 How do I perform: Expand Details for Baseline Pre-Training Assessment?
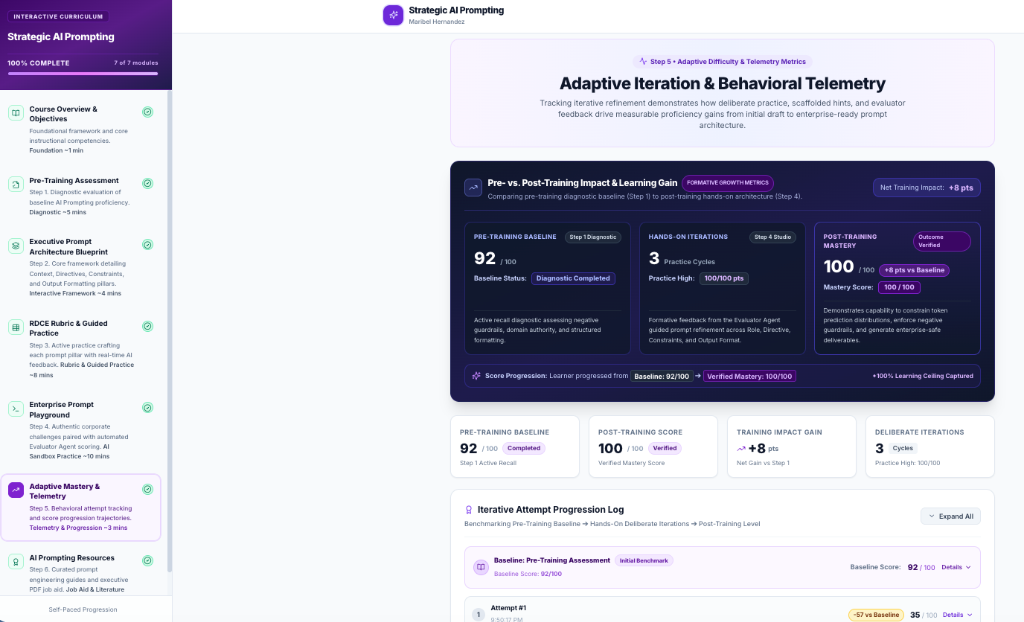(956, 567)
